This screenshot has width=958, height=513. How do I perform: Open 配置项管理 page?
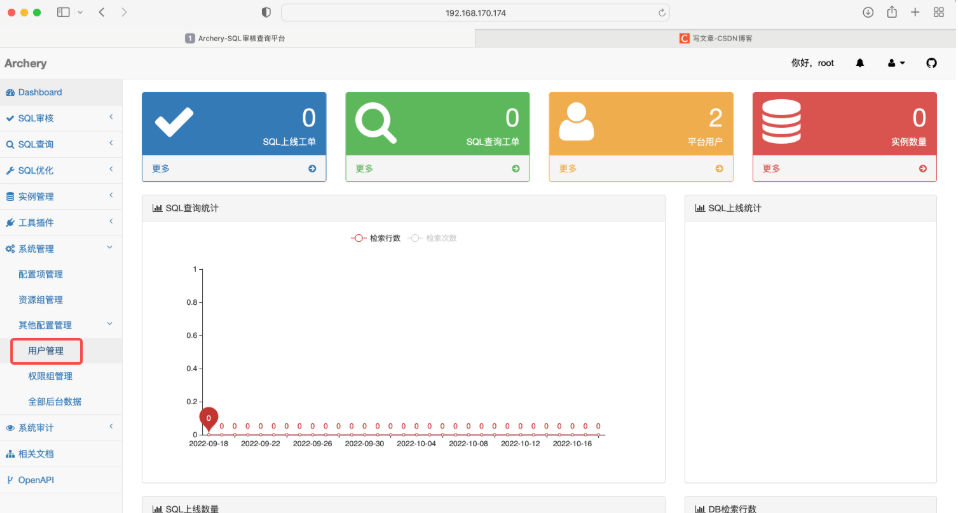point(40,274)
